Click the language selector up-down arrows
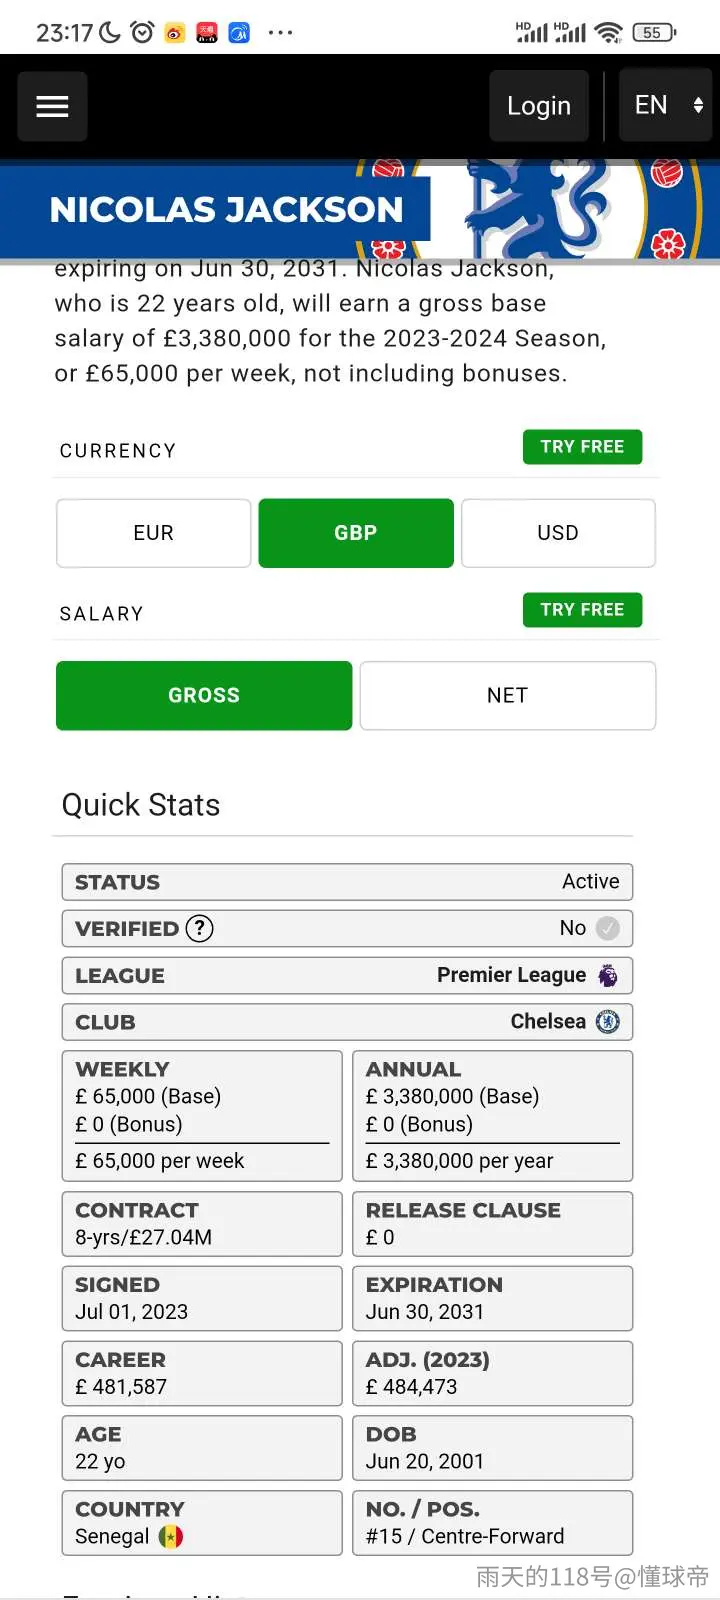This screenshot has height=1600, width=720. pos(698,105)
